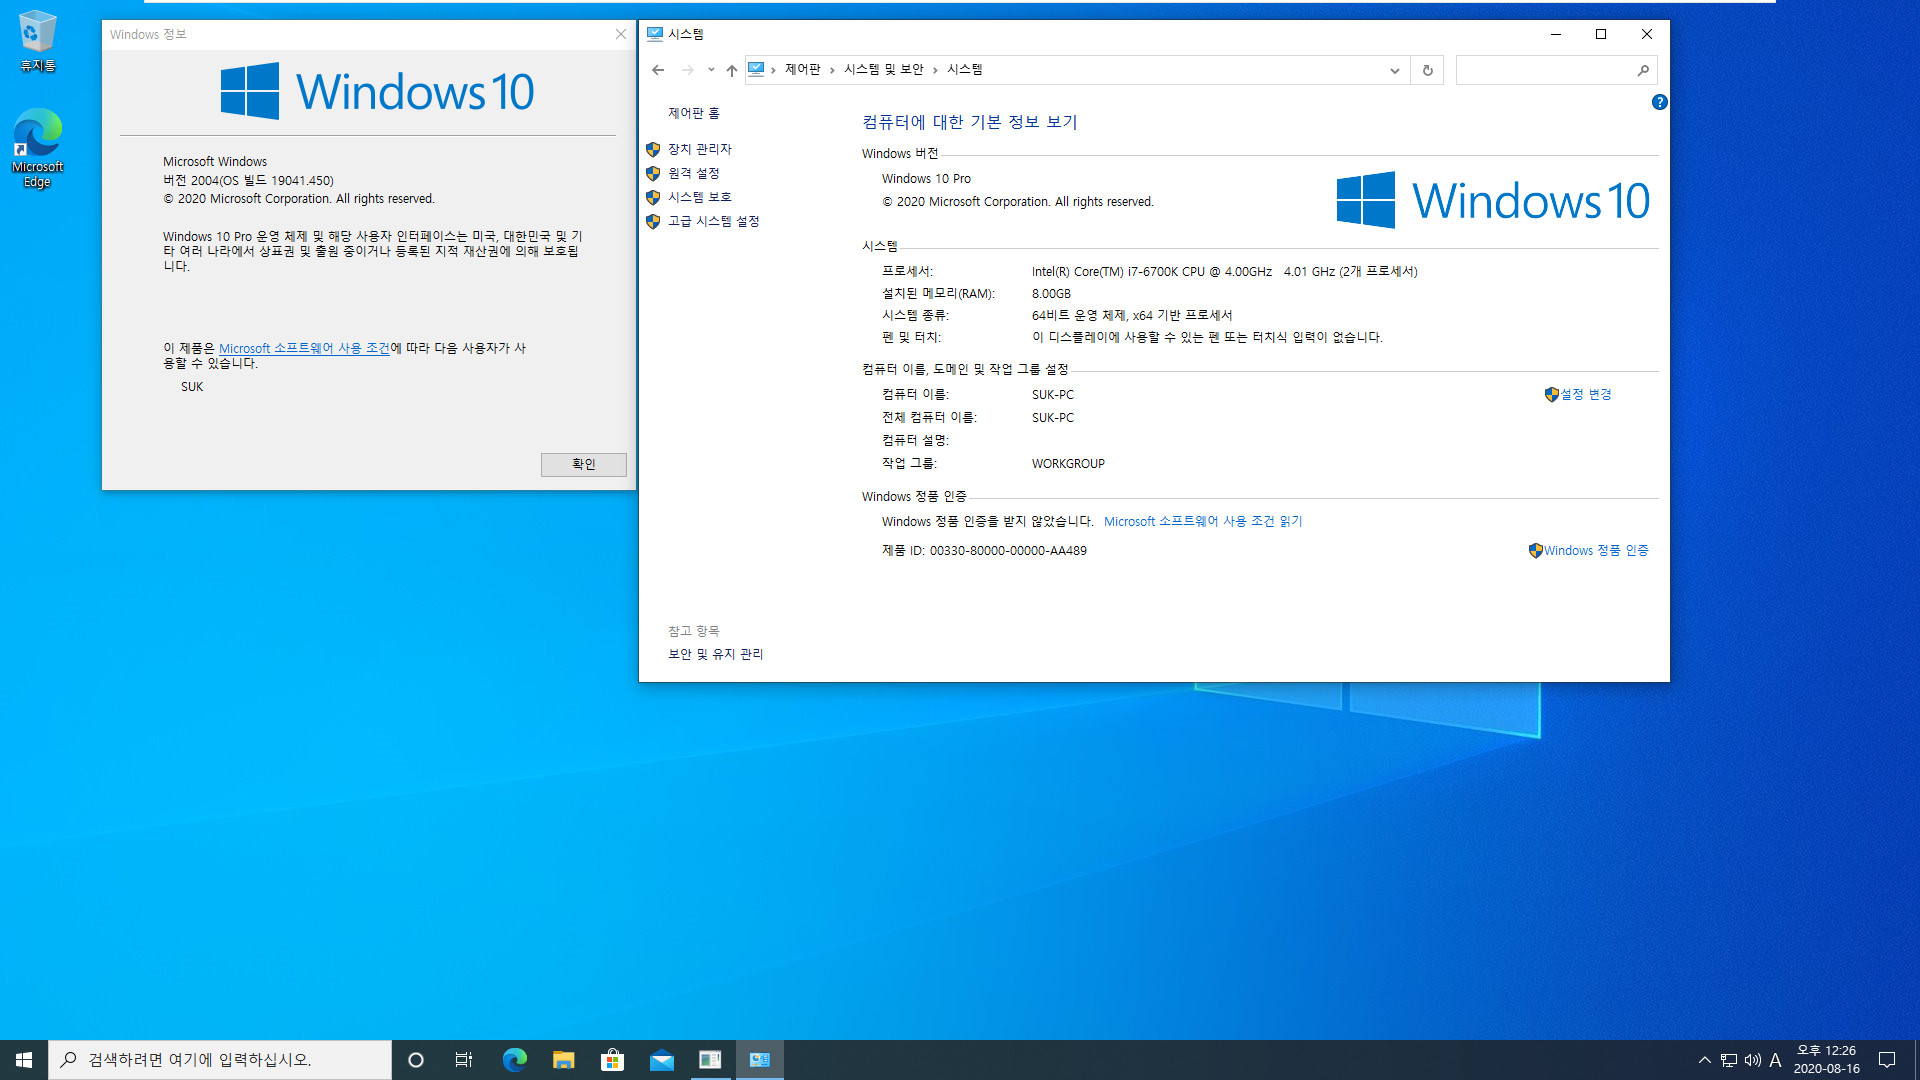
Task: Open 장치 관리자 link
Action: click(x=699, y=149)
